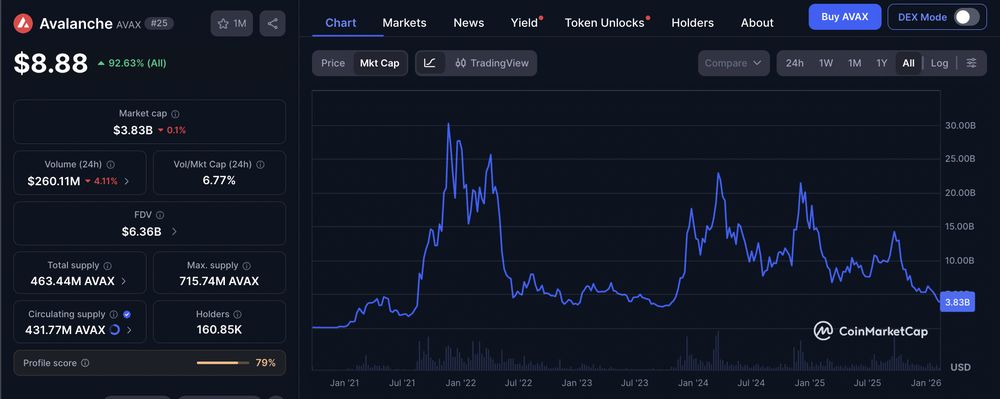Viewport: 1000px width, 399px height.
Task: Click the Holders info icon
Action: click(237, 314)
